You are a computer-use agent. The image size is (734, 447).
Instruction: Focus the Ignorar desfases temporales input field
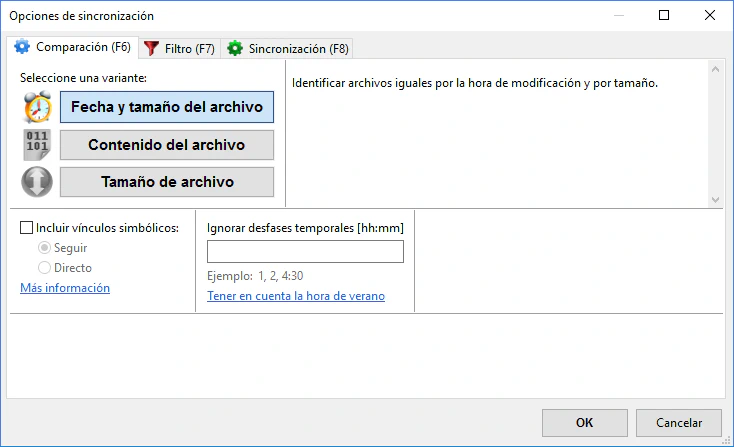click(305, 252)
